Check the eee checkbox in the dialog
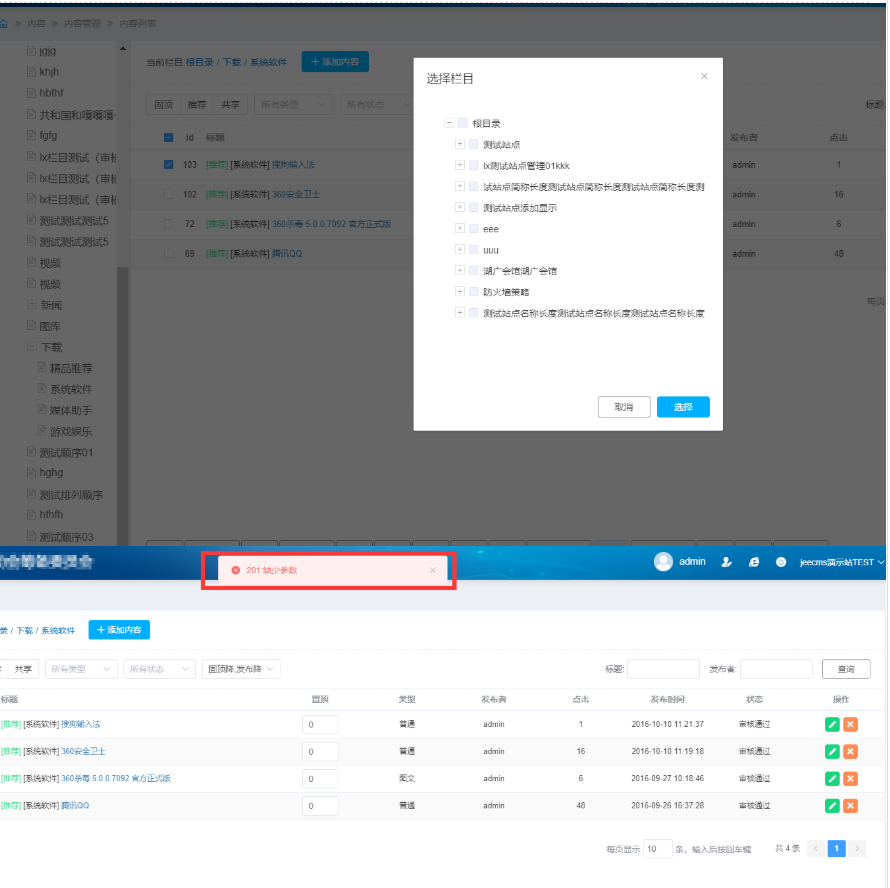Image resolution: width=890 pixels, height=888 pixels. (473, 228)
